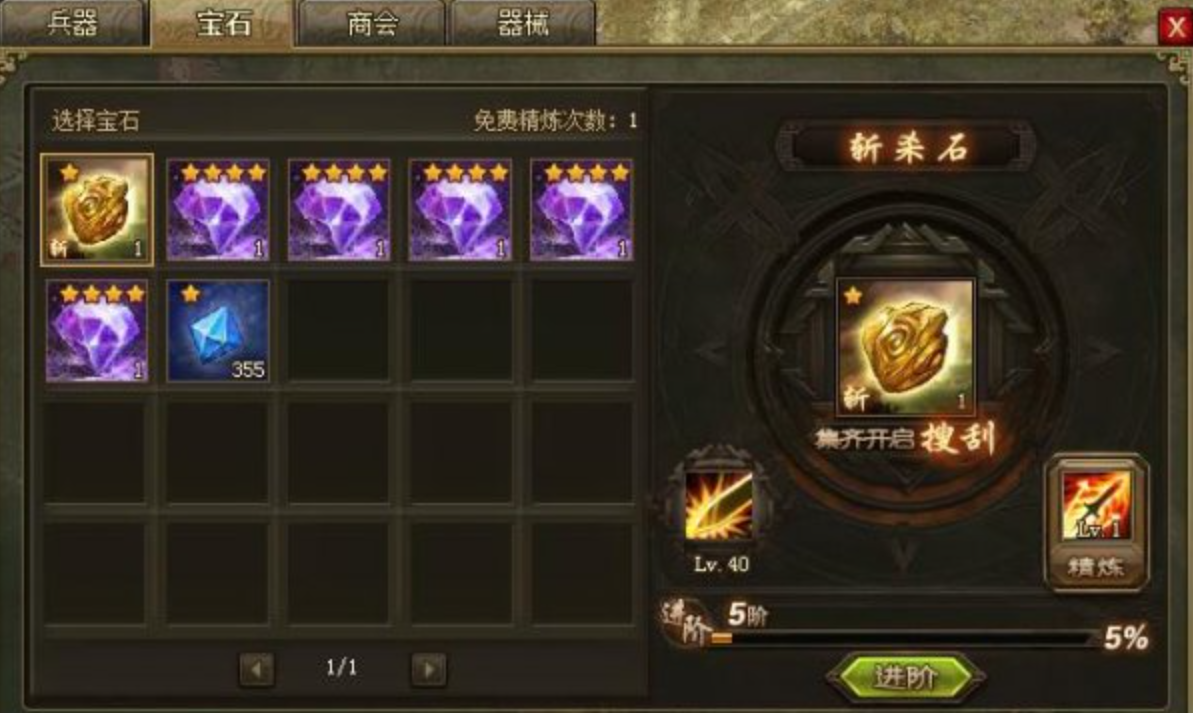Click the 5阶 progress bar
Image resolution: width=1193 pixels, height=713 pixels.
click(905, 638)
